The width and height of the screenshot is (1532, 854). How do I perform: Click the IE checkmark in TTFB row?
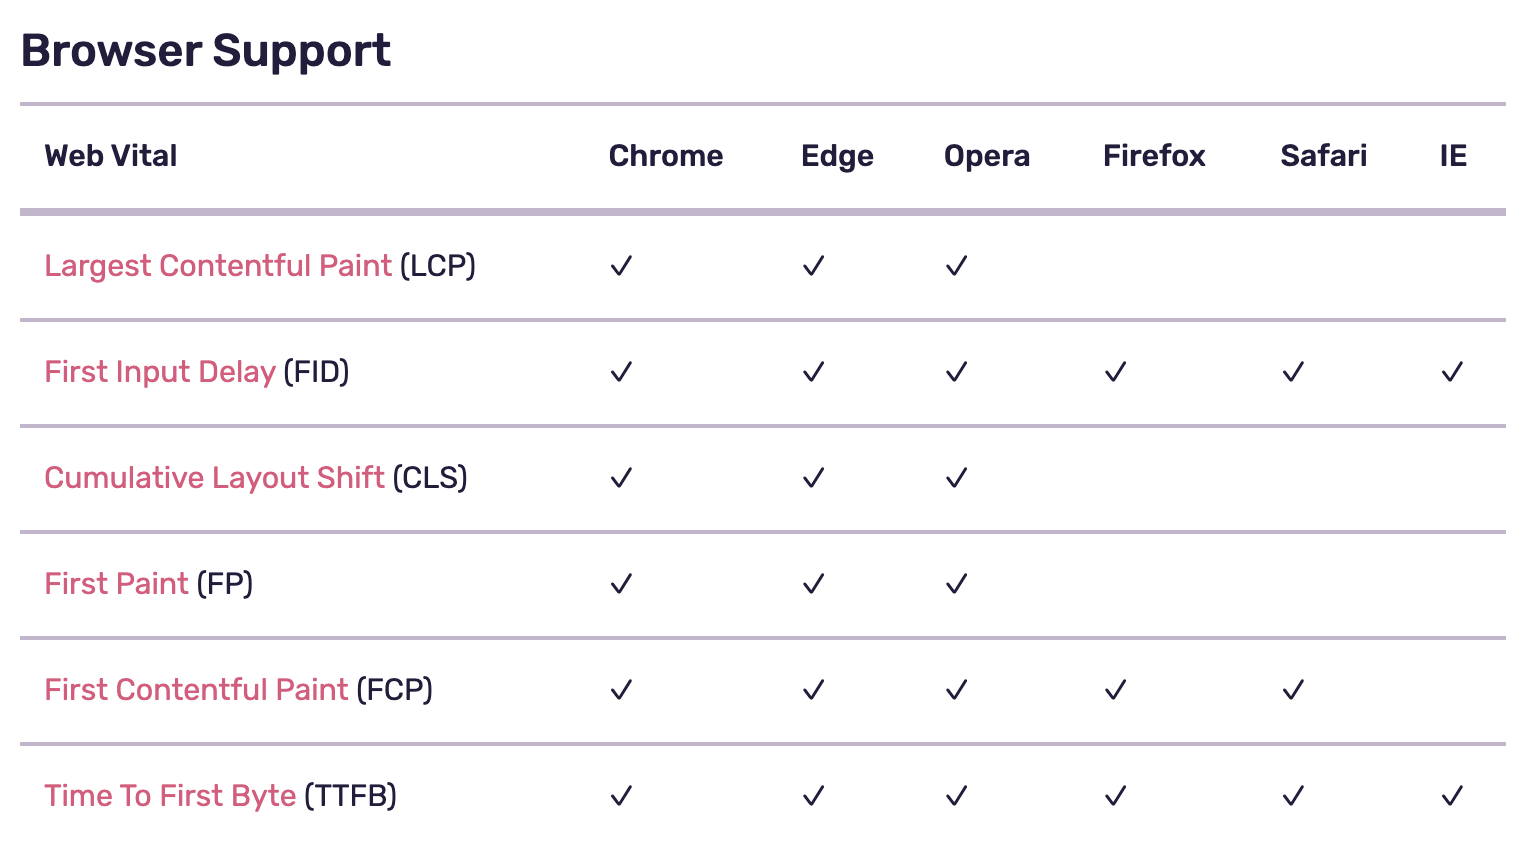(1452, 796)
